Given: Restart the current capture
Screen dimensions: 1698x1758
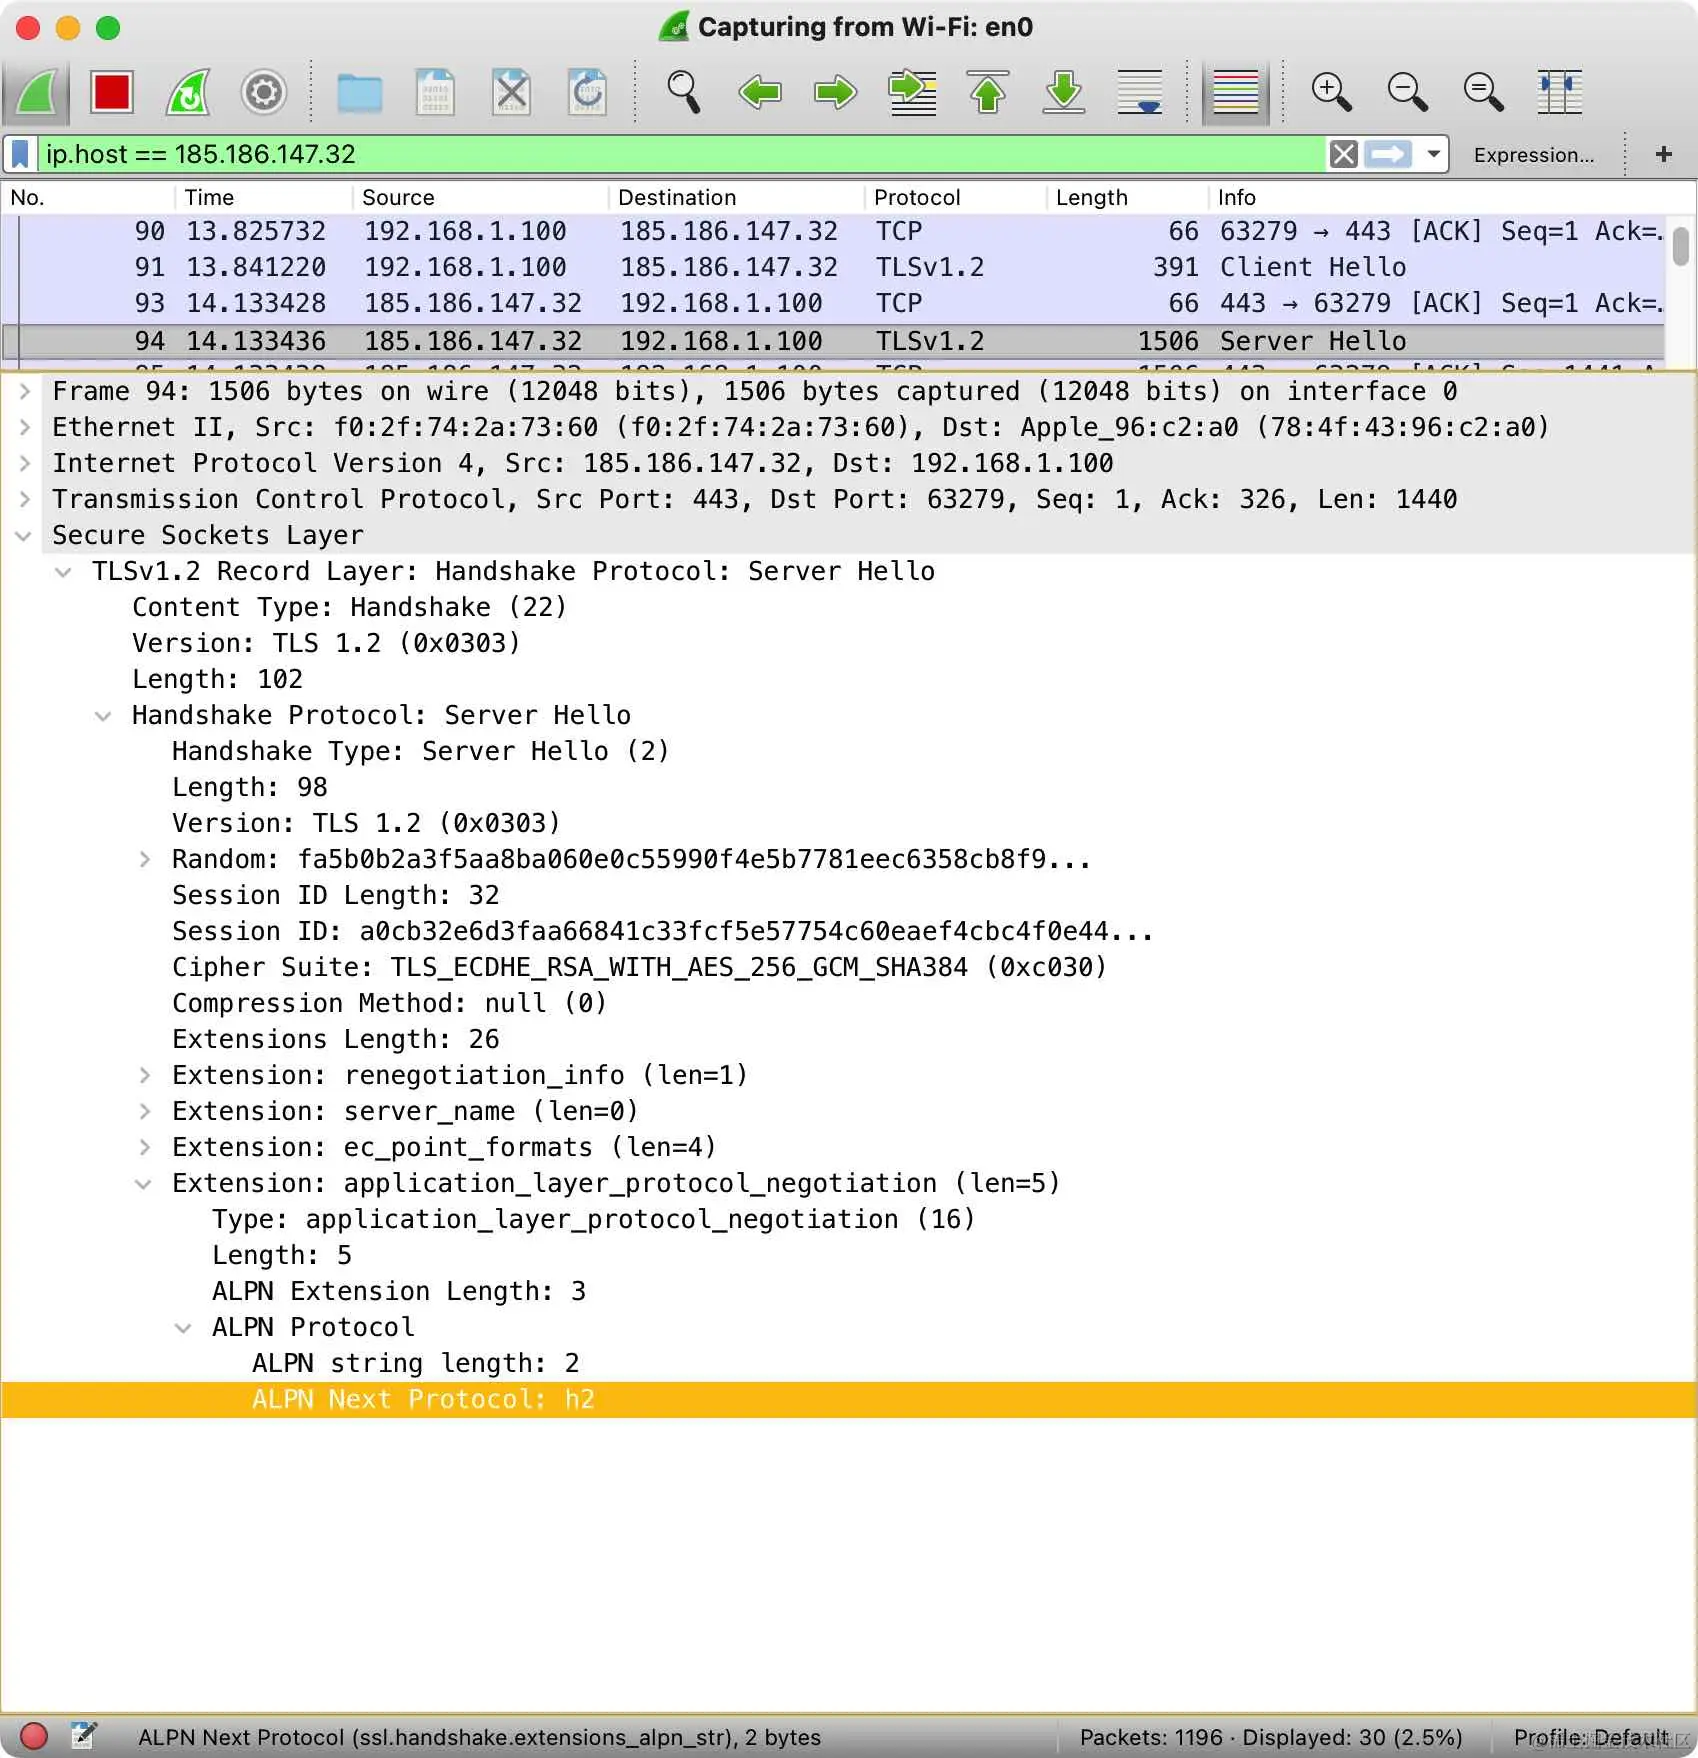Looking at the screenshot, I should (188, 93).
